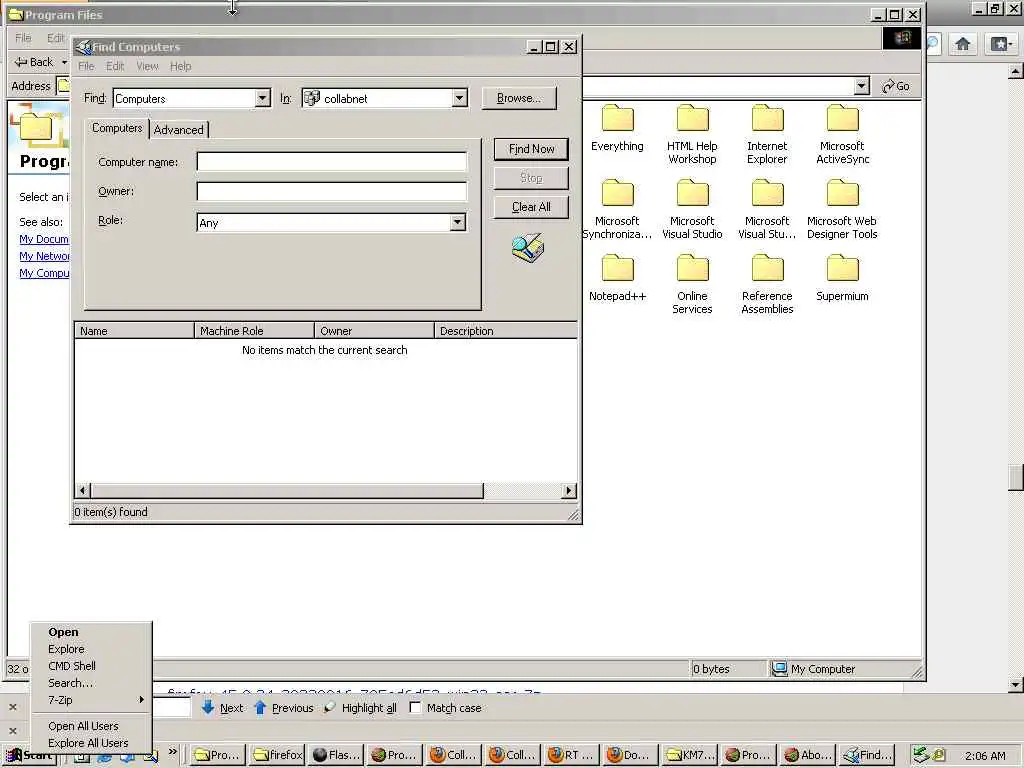The height and width of the screenshot is (768, 1024).
Task: Open the View menu in Find Computers
Action: point(147,67)
